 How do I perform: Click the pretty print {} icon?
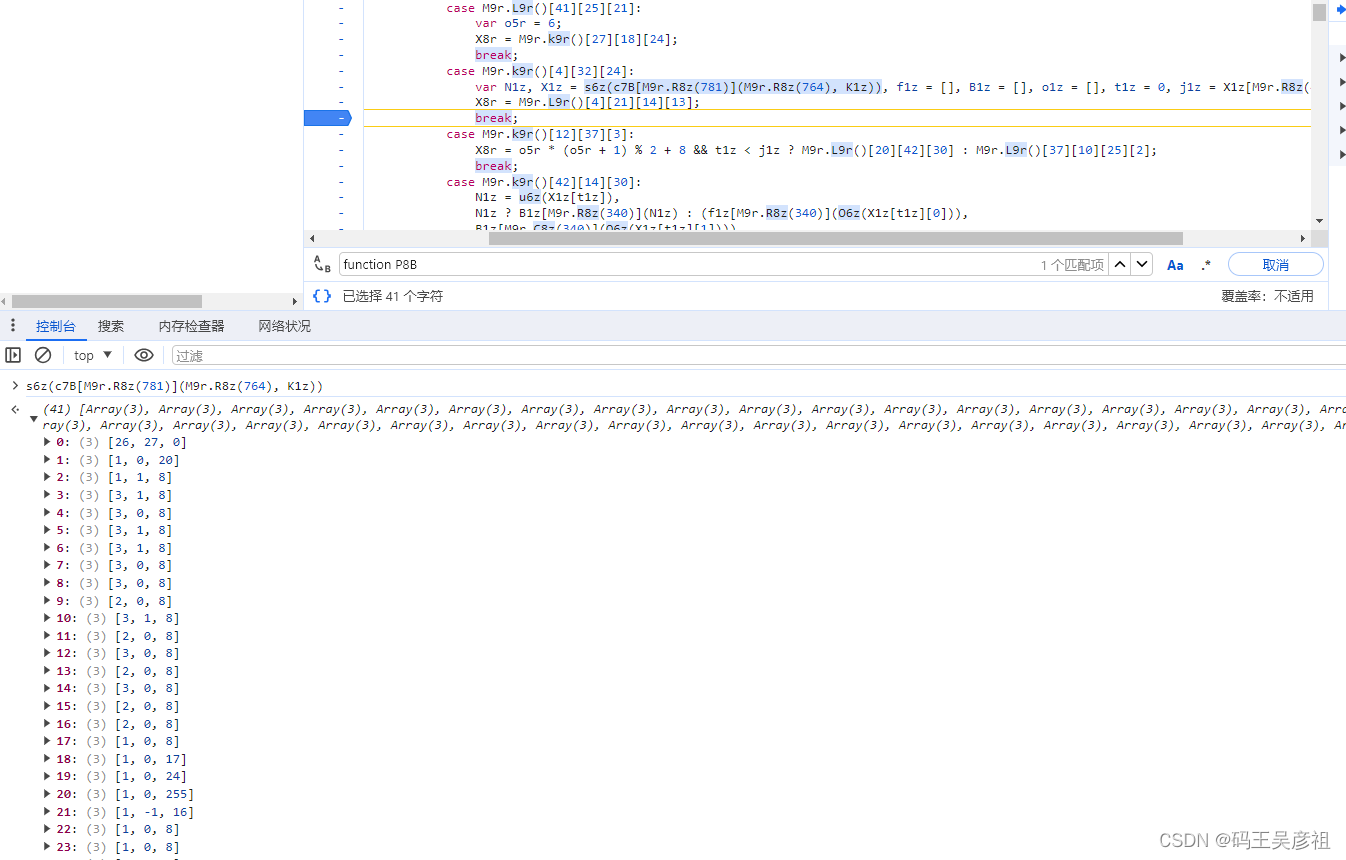(x=322, y=296)
